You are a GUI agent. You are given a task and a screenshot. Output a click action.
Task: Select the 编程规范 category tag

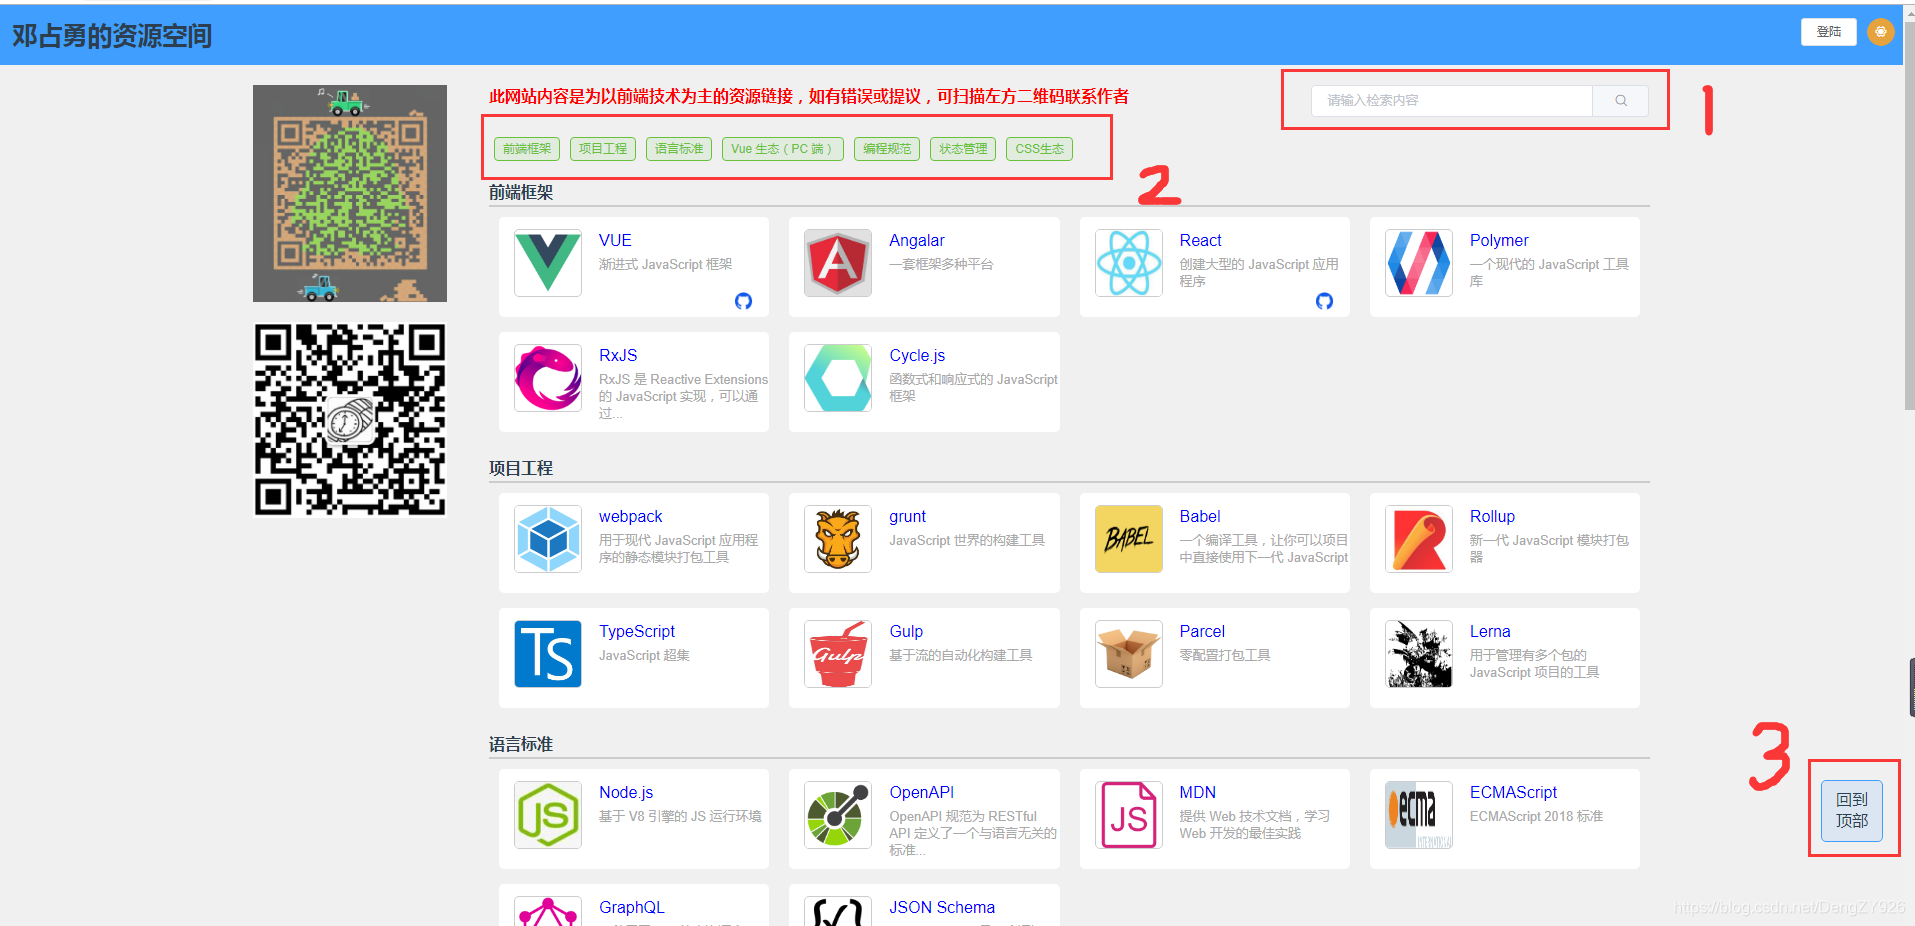[887, 149]
